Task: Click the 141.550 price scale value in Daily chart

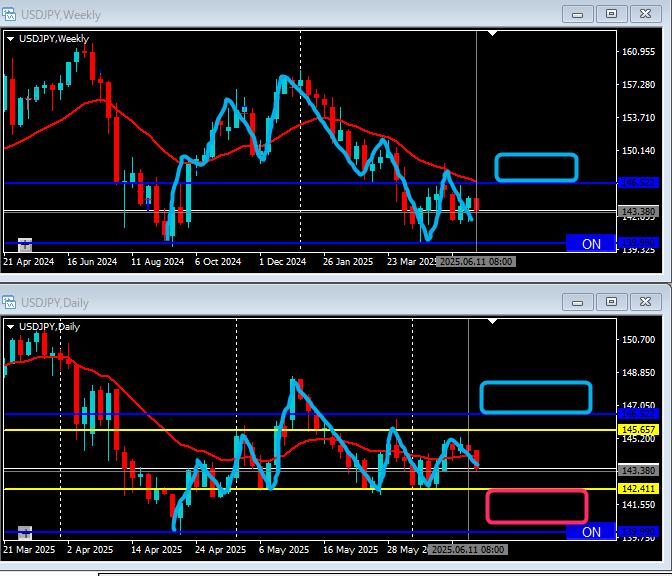Action: click(638, 504)
